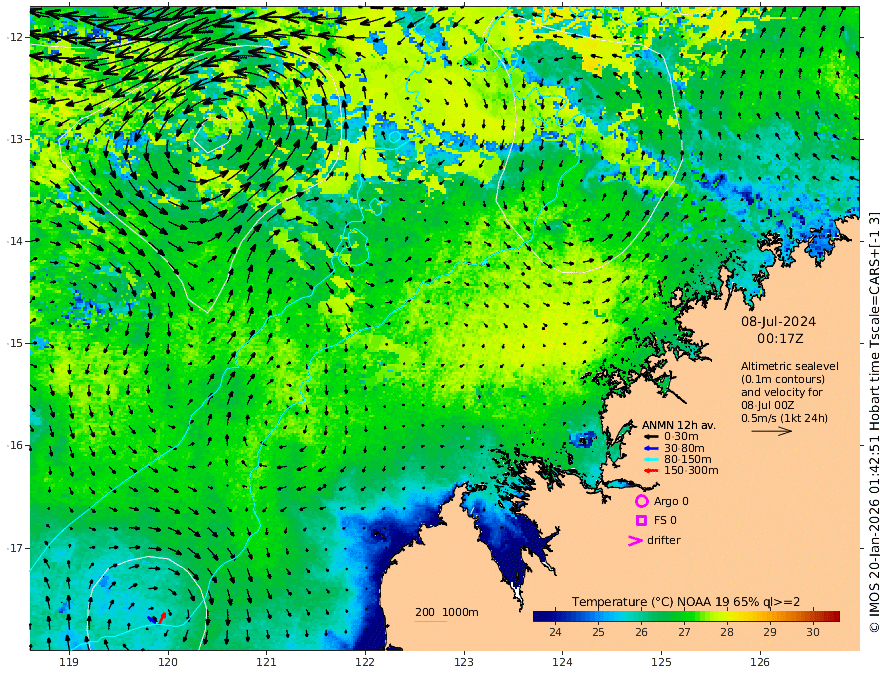This screenshot has height=680, width=880.
Task: Click the 'FS 0' legend label
Action: pos(665,521)
